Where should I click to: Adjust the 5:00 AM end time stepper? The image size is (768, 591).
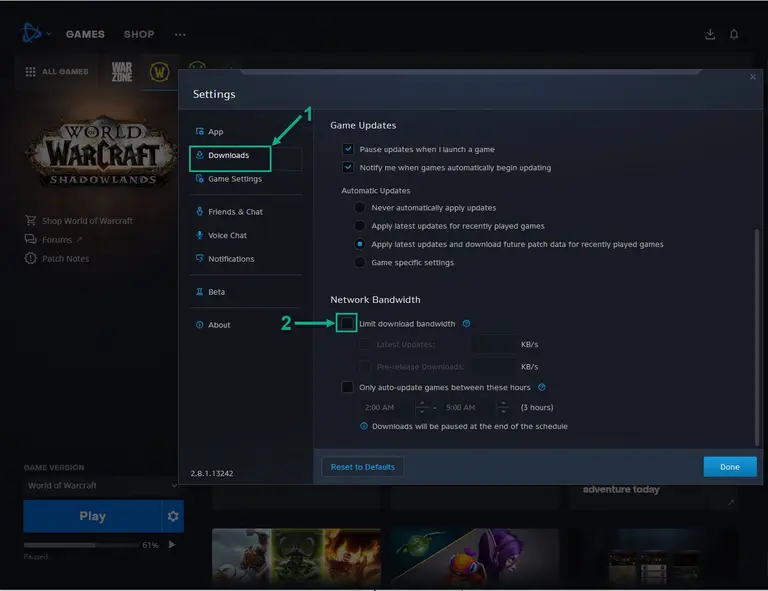pos(503,407)
